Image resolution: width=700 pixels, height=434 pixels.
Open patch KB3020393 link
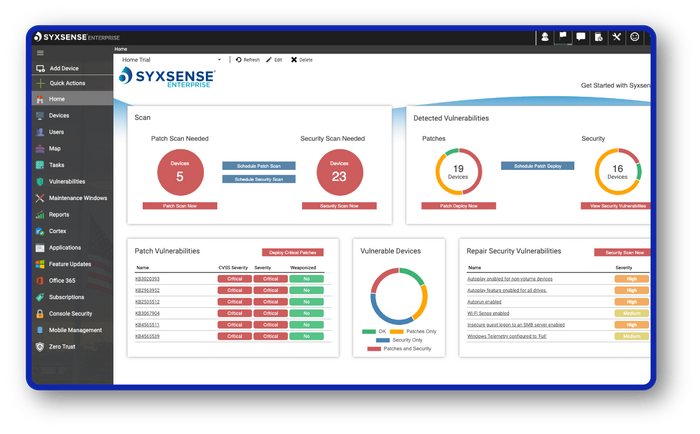click(x=147, y=279)
